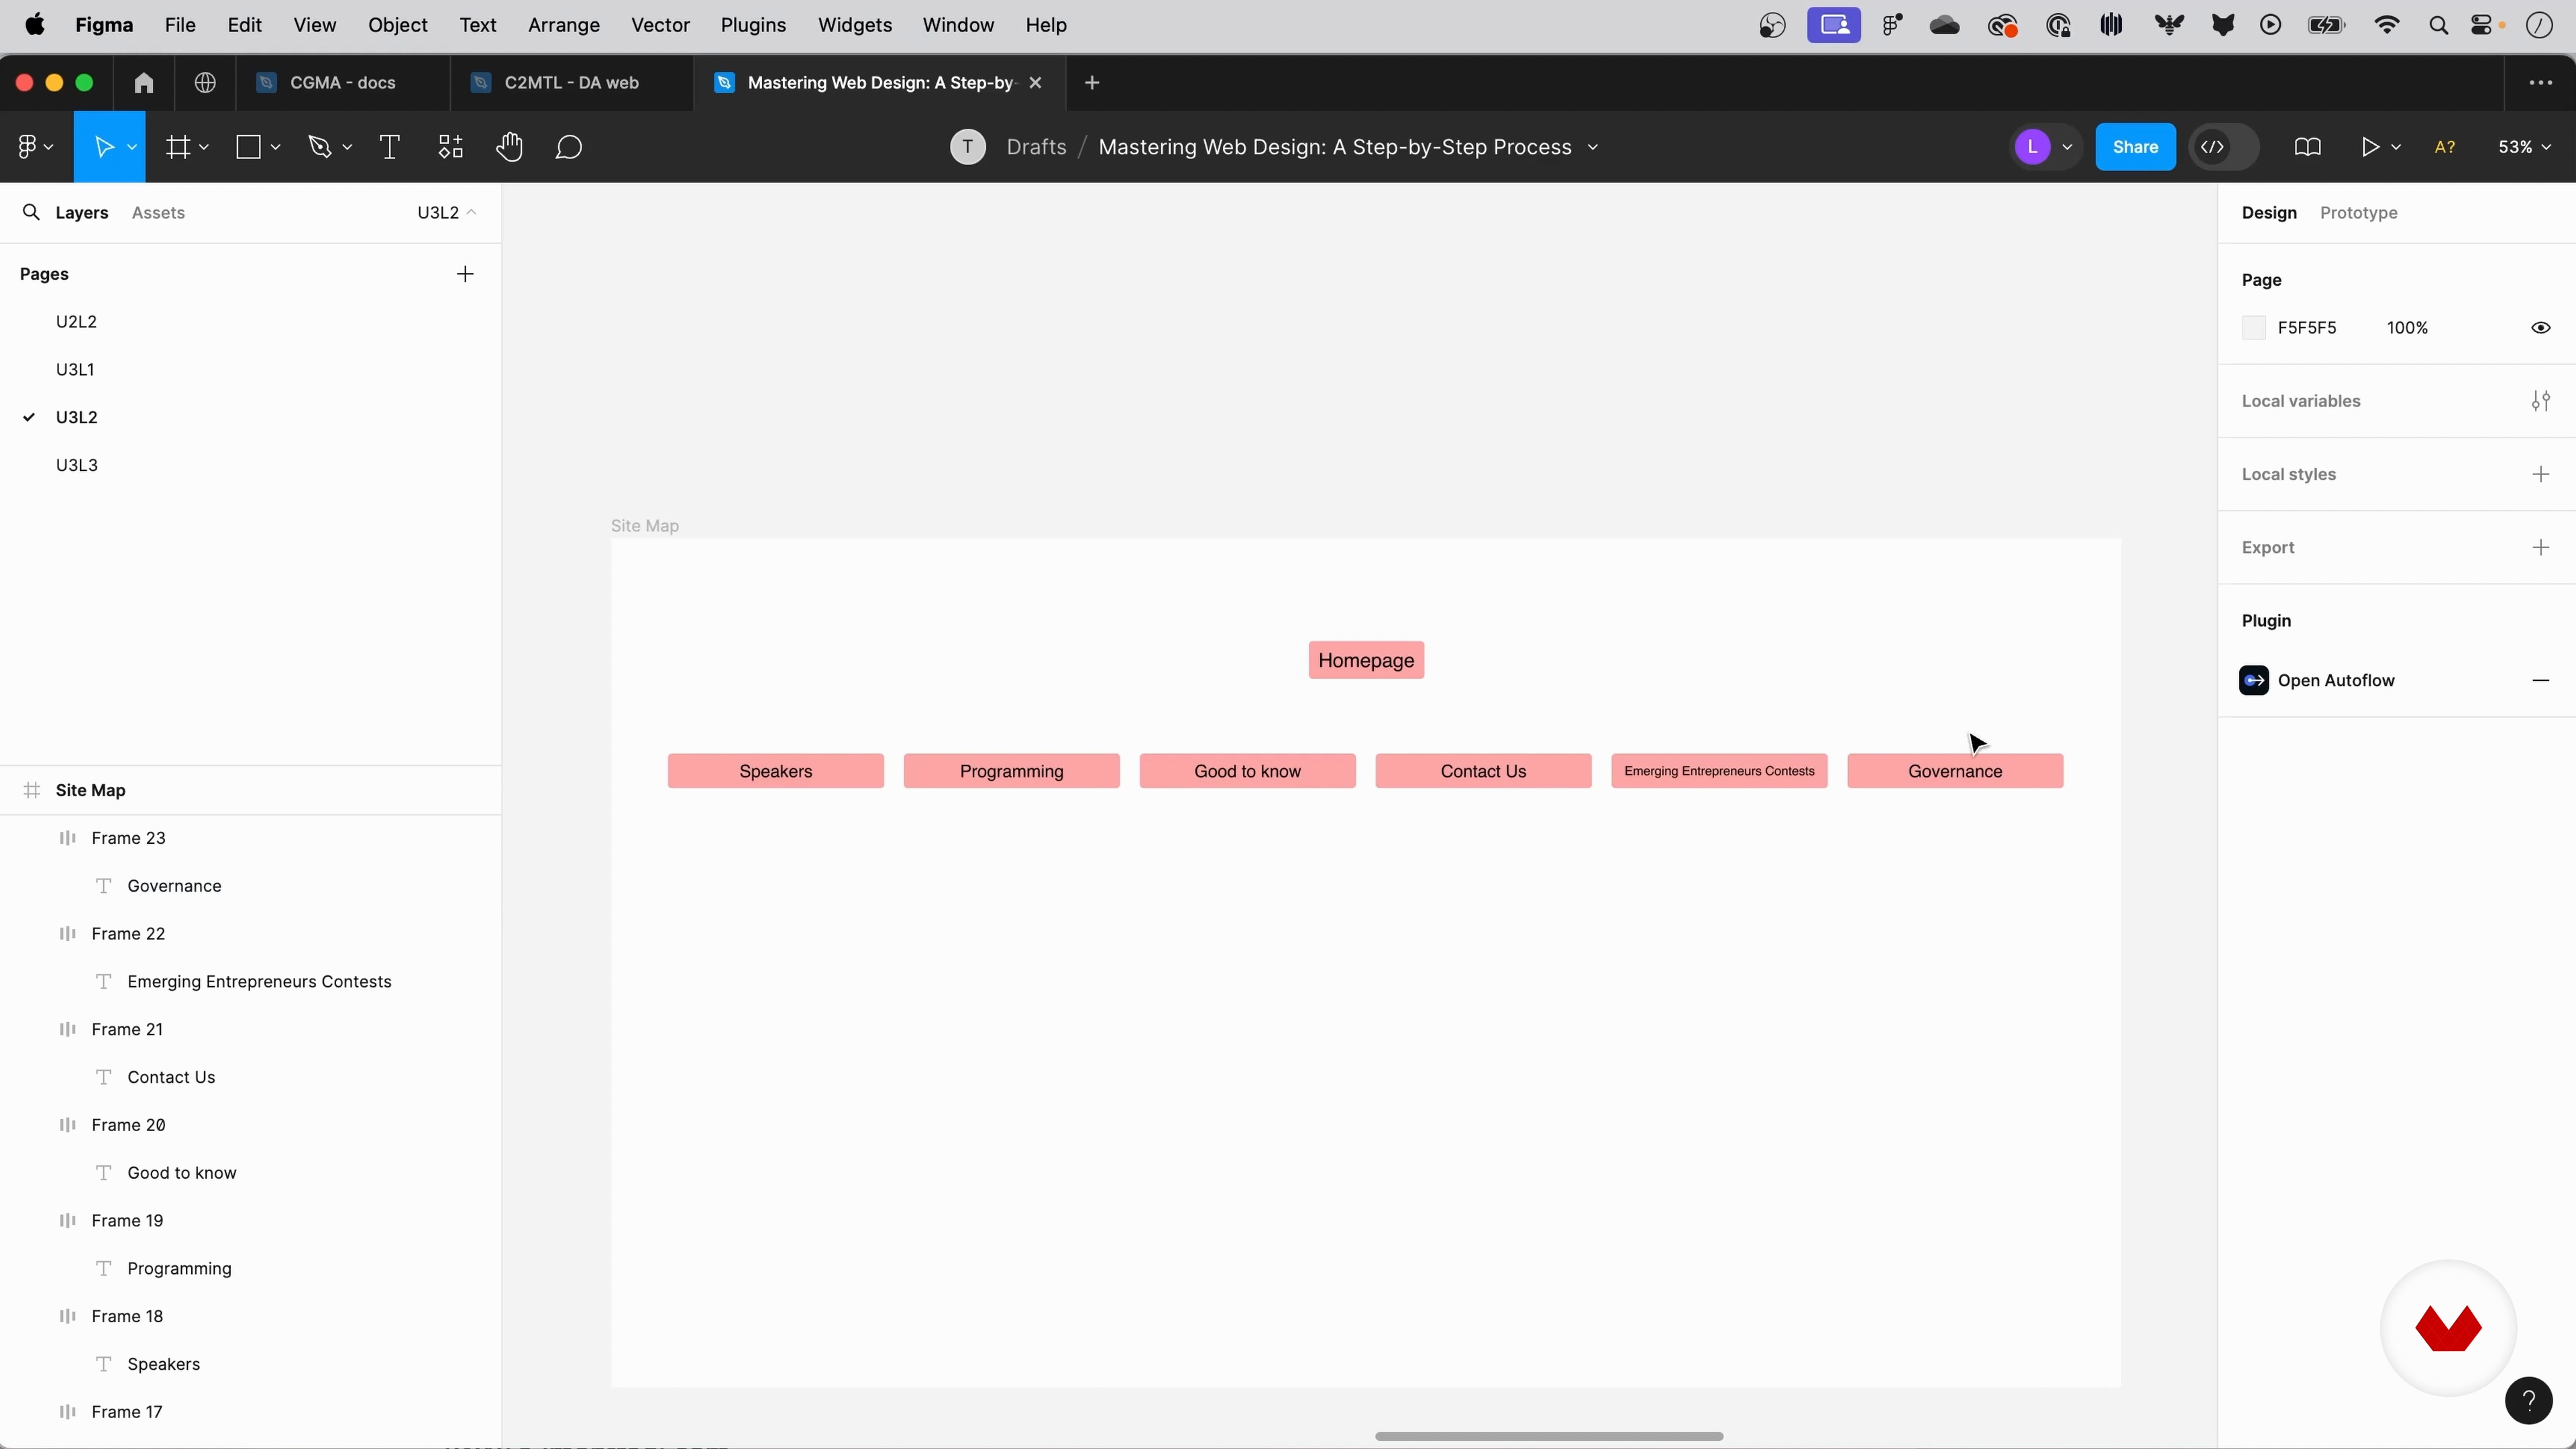Open shape tools dropdown arrow
This screenshot has width=2576, height=1449.
point(276,147)
